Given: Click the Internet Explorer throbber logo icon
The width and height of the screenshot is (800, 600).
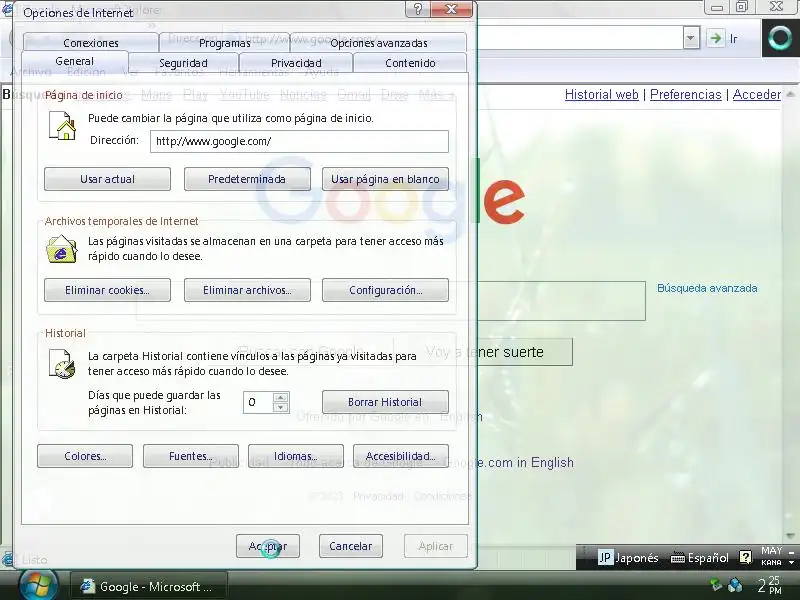Looking at the screenshot, I should coord(780,38).
